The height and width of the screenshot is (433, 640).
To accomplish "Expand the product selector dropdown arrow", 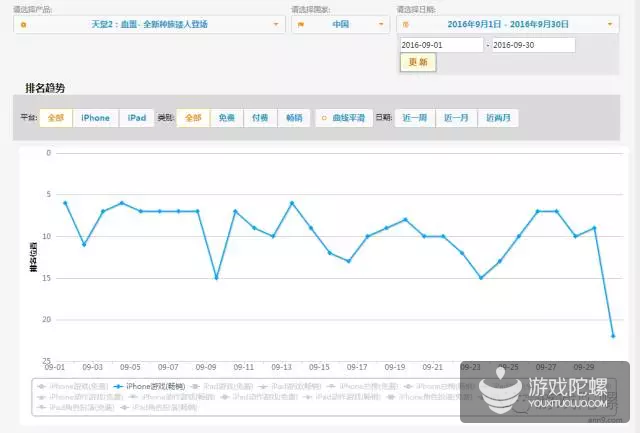I will point(276,24).
